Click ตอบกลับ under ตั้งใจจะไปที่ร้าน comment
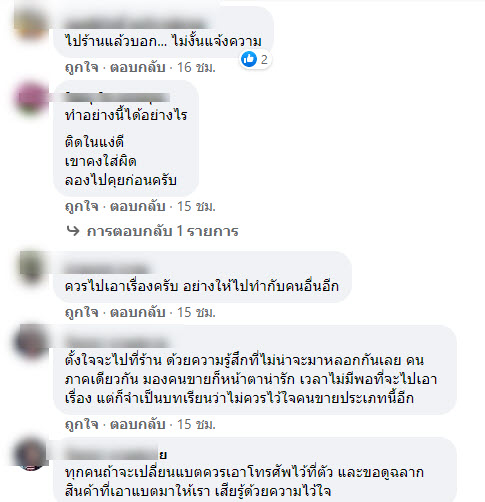Image resolution: width=485 pixels, height=502 pixels. pyautogui.click(x=138, y=424)
